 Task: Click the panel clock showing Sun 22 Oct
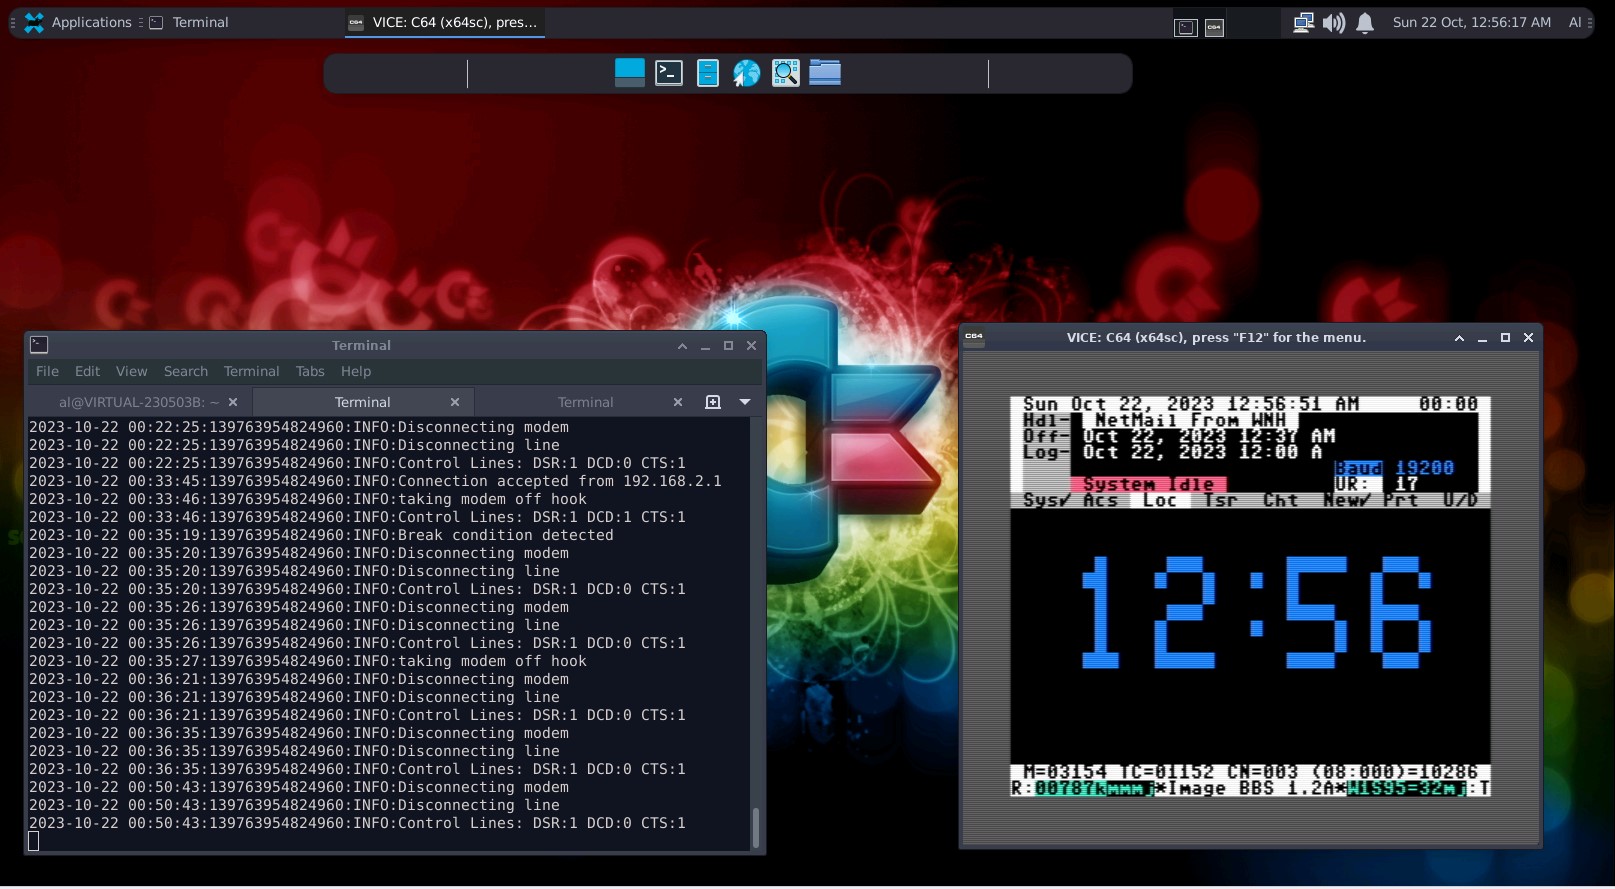[1471, 22]
